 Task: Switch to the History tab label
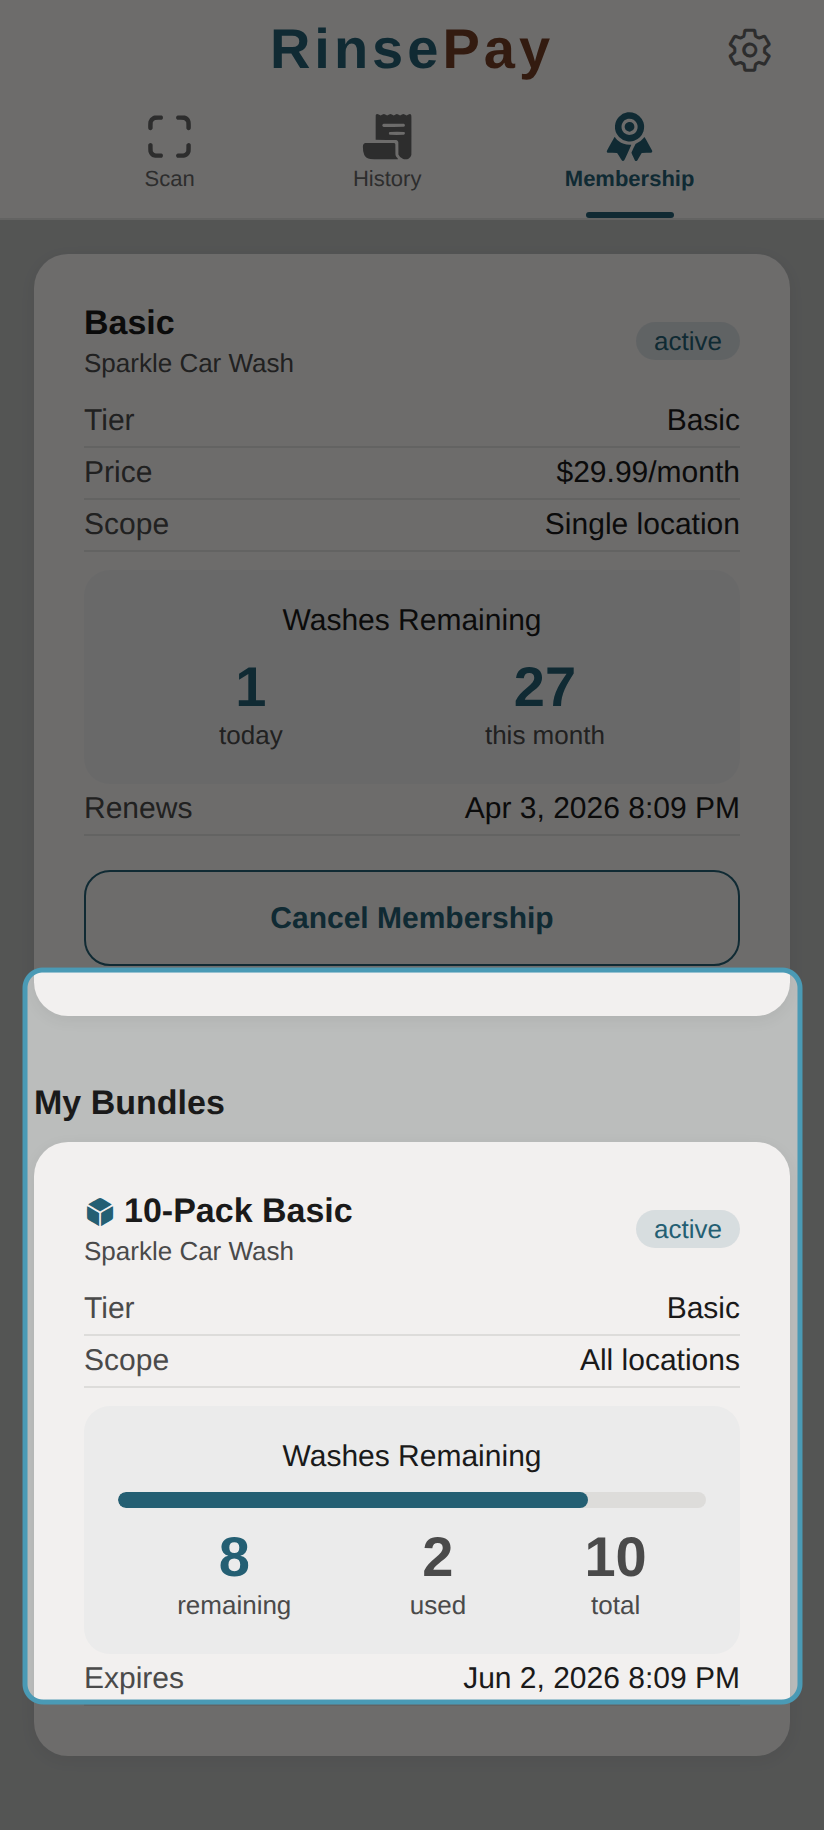click(387, 179)
